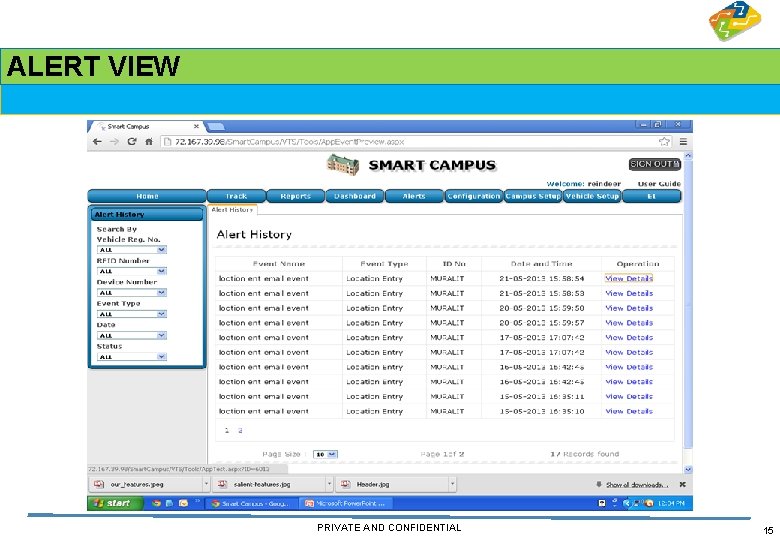
Task: Click the third quick launch icon
Action: [183, 503]
